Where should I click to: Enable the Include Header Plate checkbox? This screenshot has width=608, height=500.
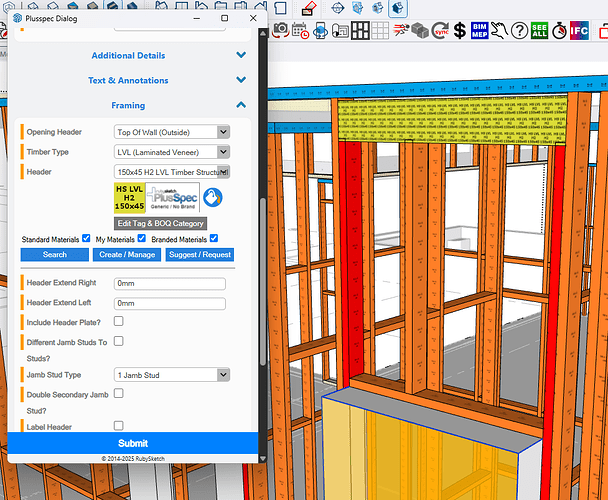point(119,321)
